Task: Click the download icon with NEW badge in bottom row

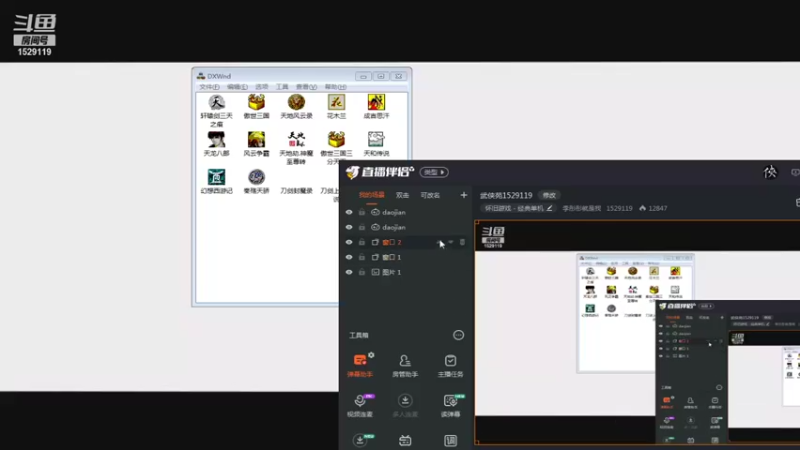Action: point(361,440)
